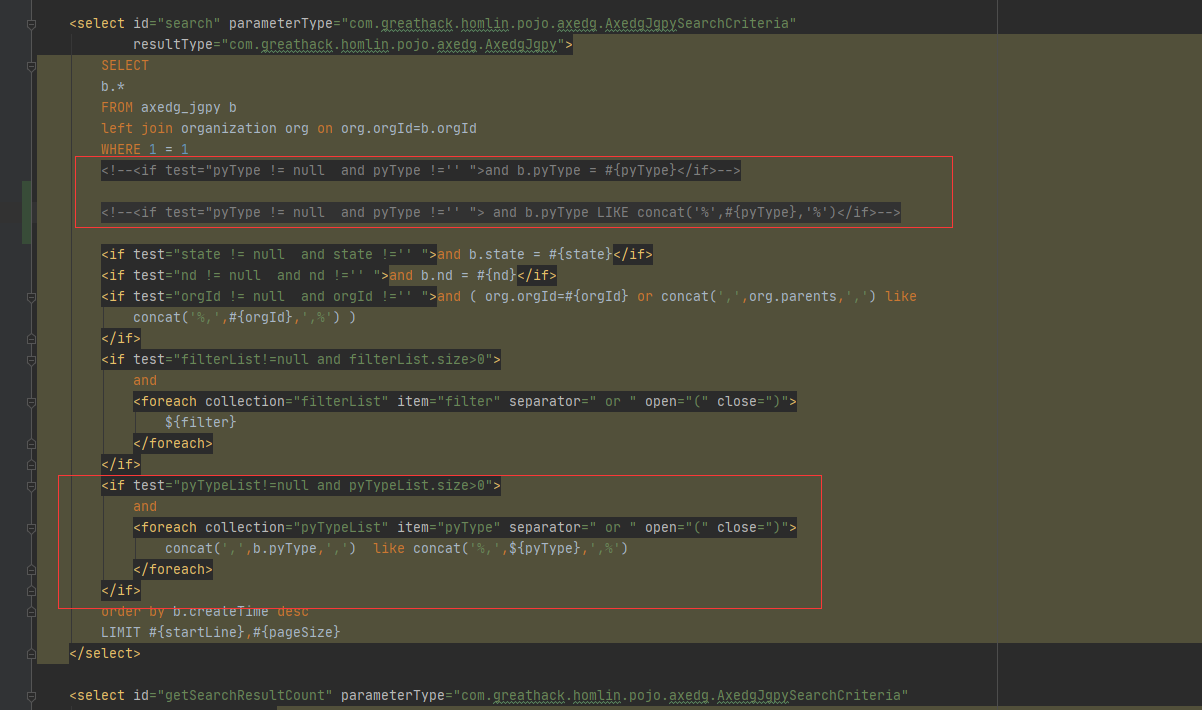The image size is (1202, 710).
Task: Place the cursor on the SELECT keyword
Action: point(125,65)
